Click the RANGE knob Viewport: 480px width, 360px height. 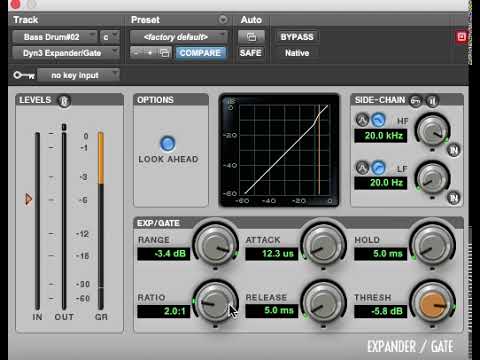[215, 245]
